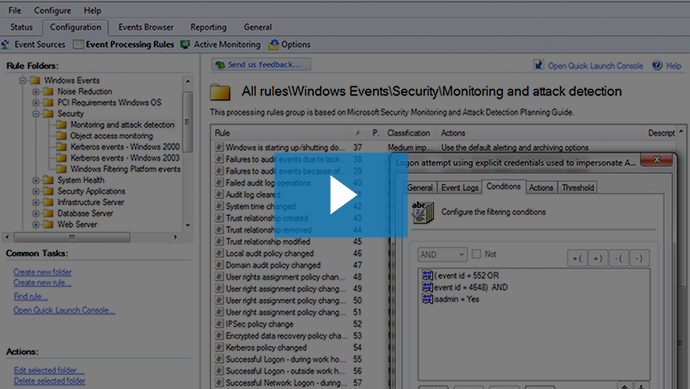Switch to the dialog's General tab
The image size is (690, 389).
[x=420, y=188]
